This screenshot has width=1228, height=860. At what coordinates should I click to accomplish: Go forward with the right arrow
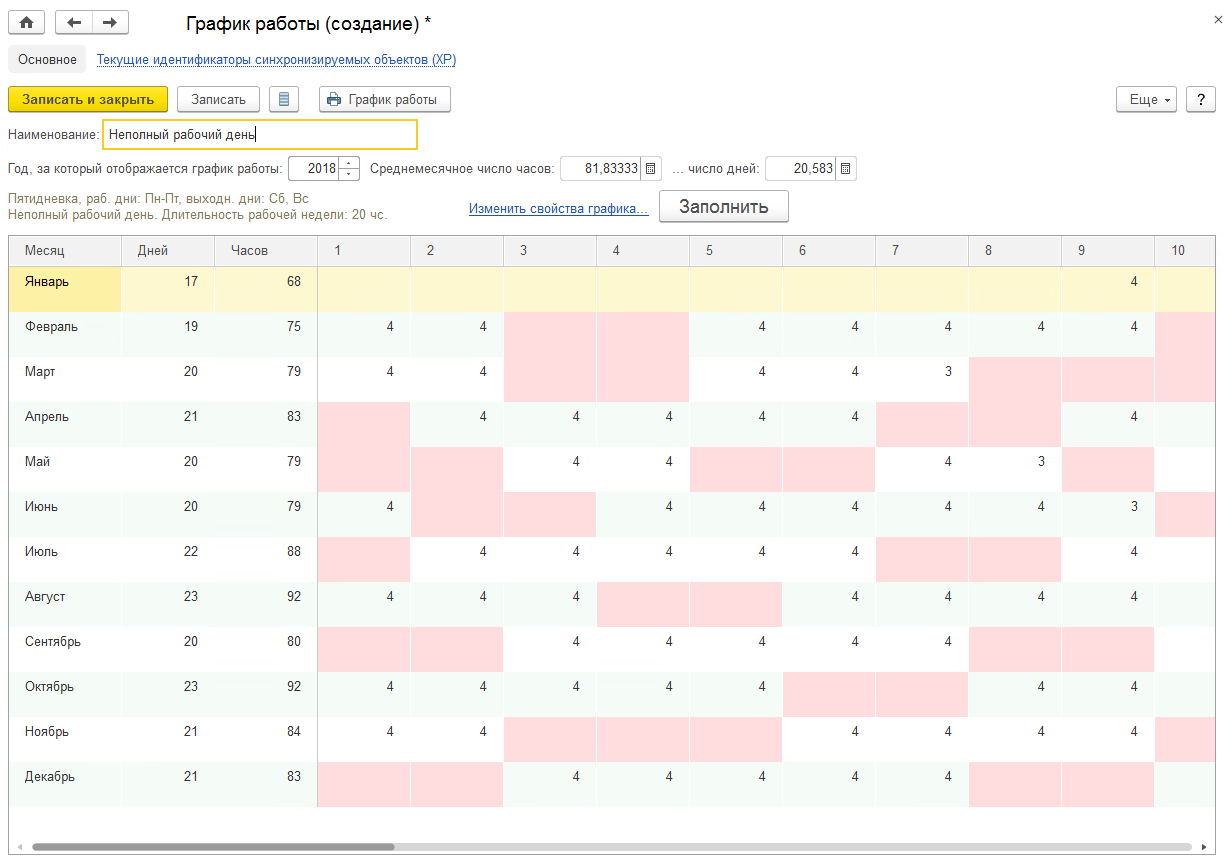pos(110,22)
